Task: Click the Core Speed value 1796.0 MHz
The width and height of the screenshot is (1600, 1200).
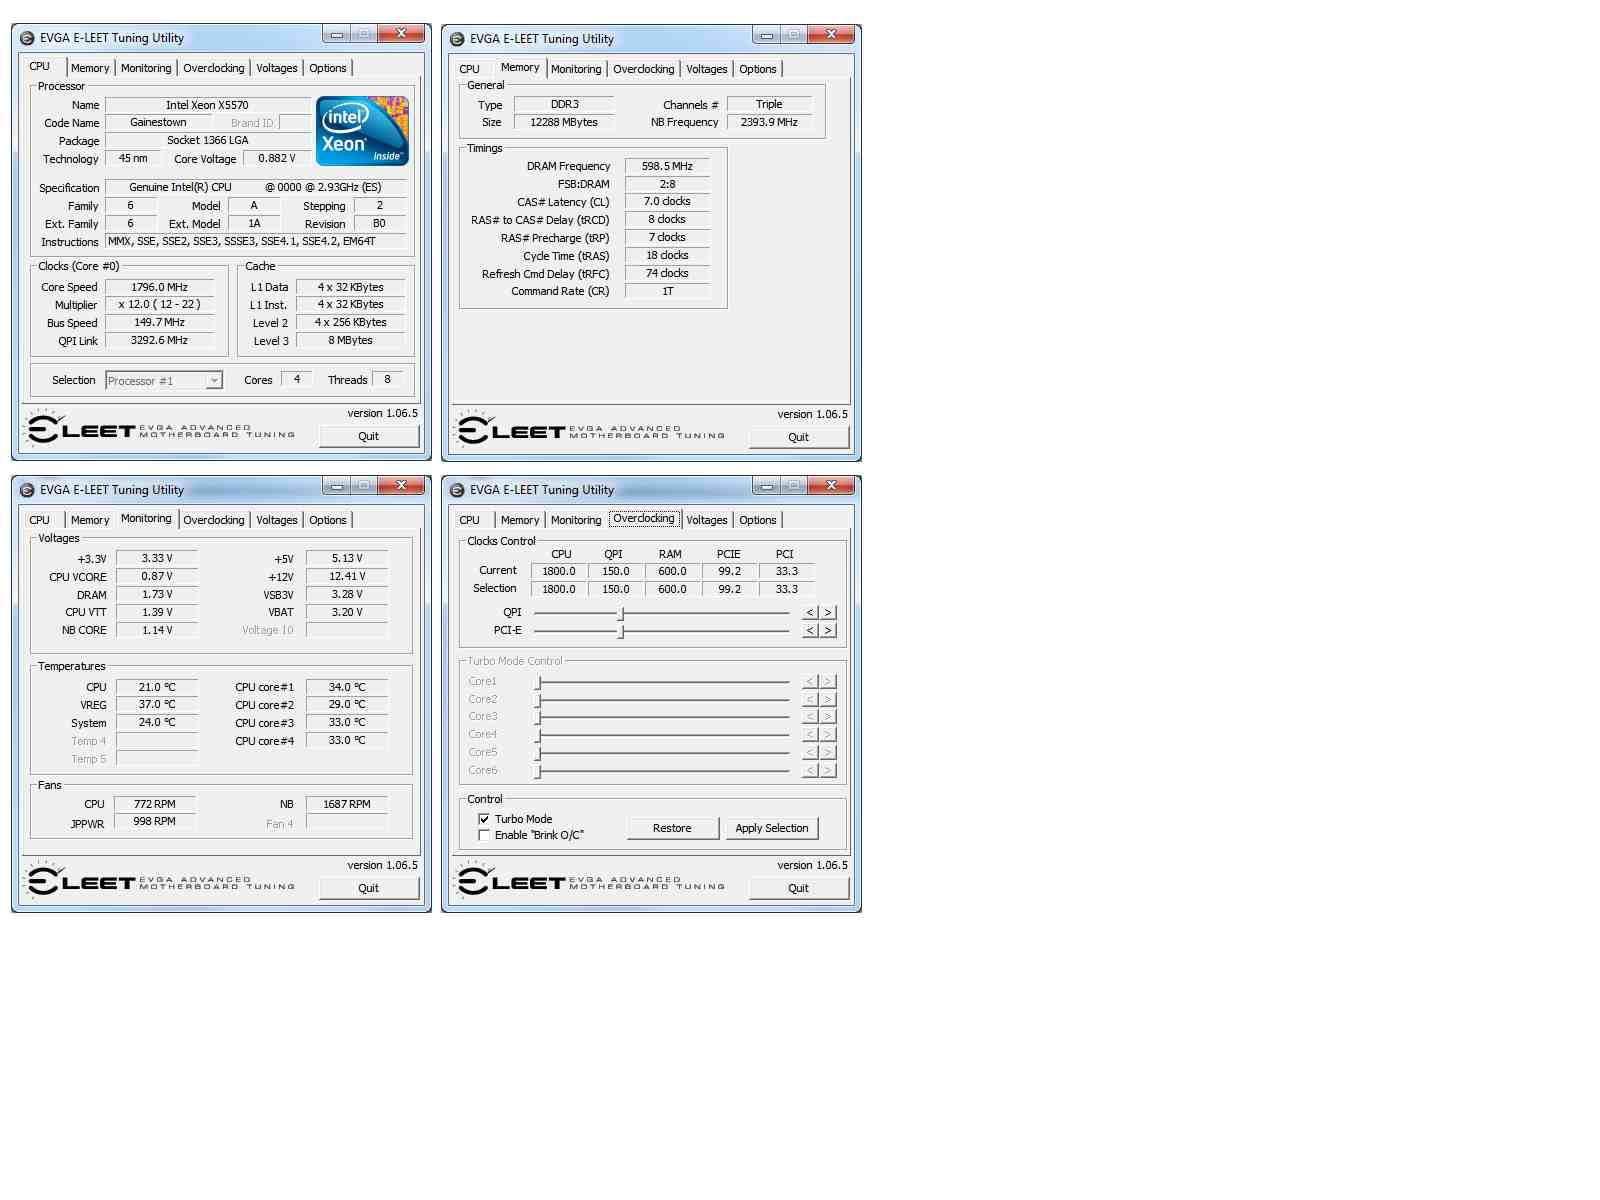Action: pyautogui.click(x=160, y=288)
